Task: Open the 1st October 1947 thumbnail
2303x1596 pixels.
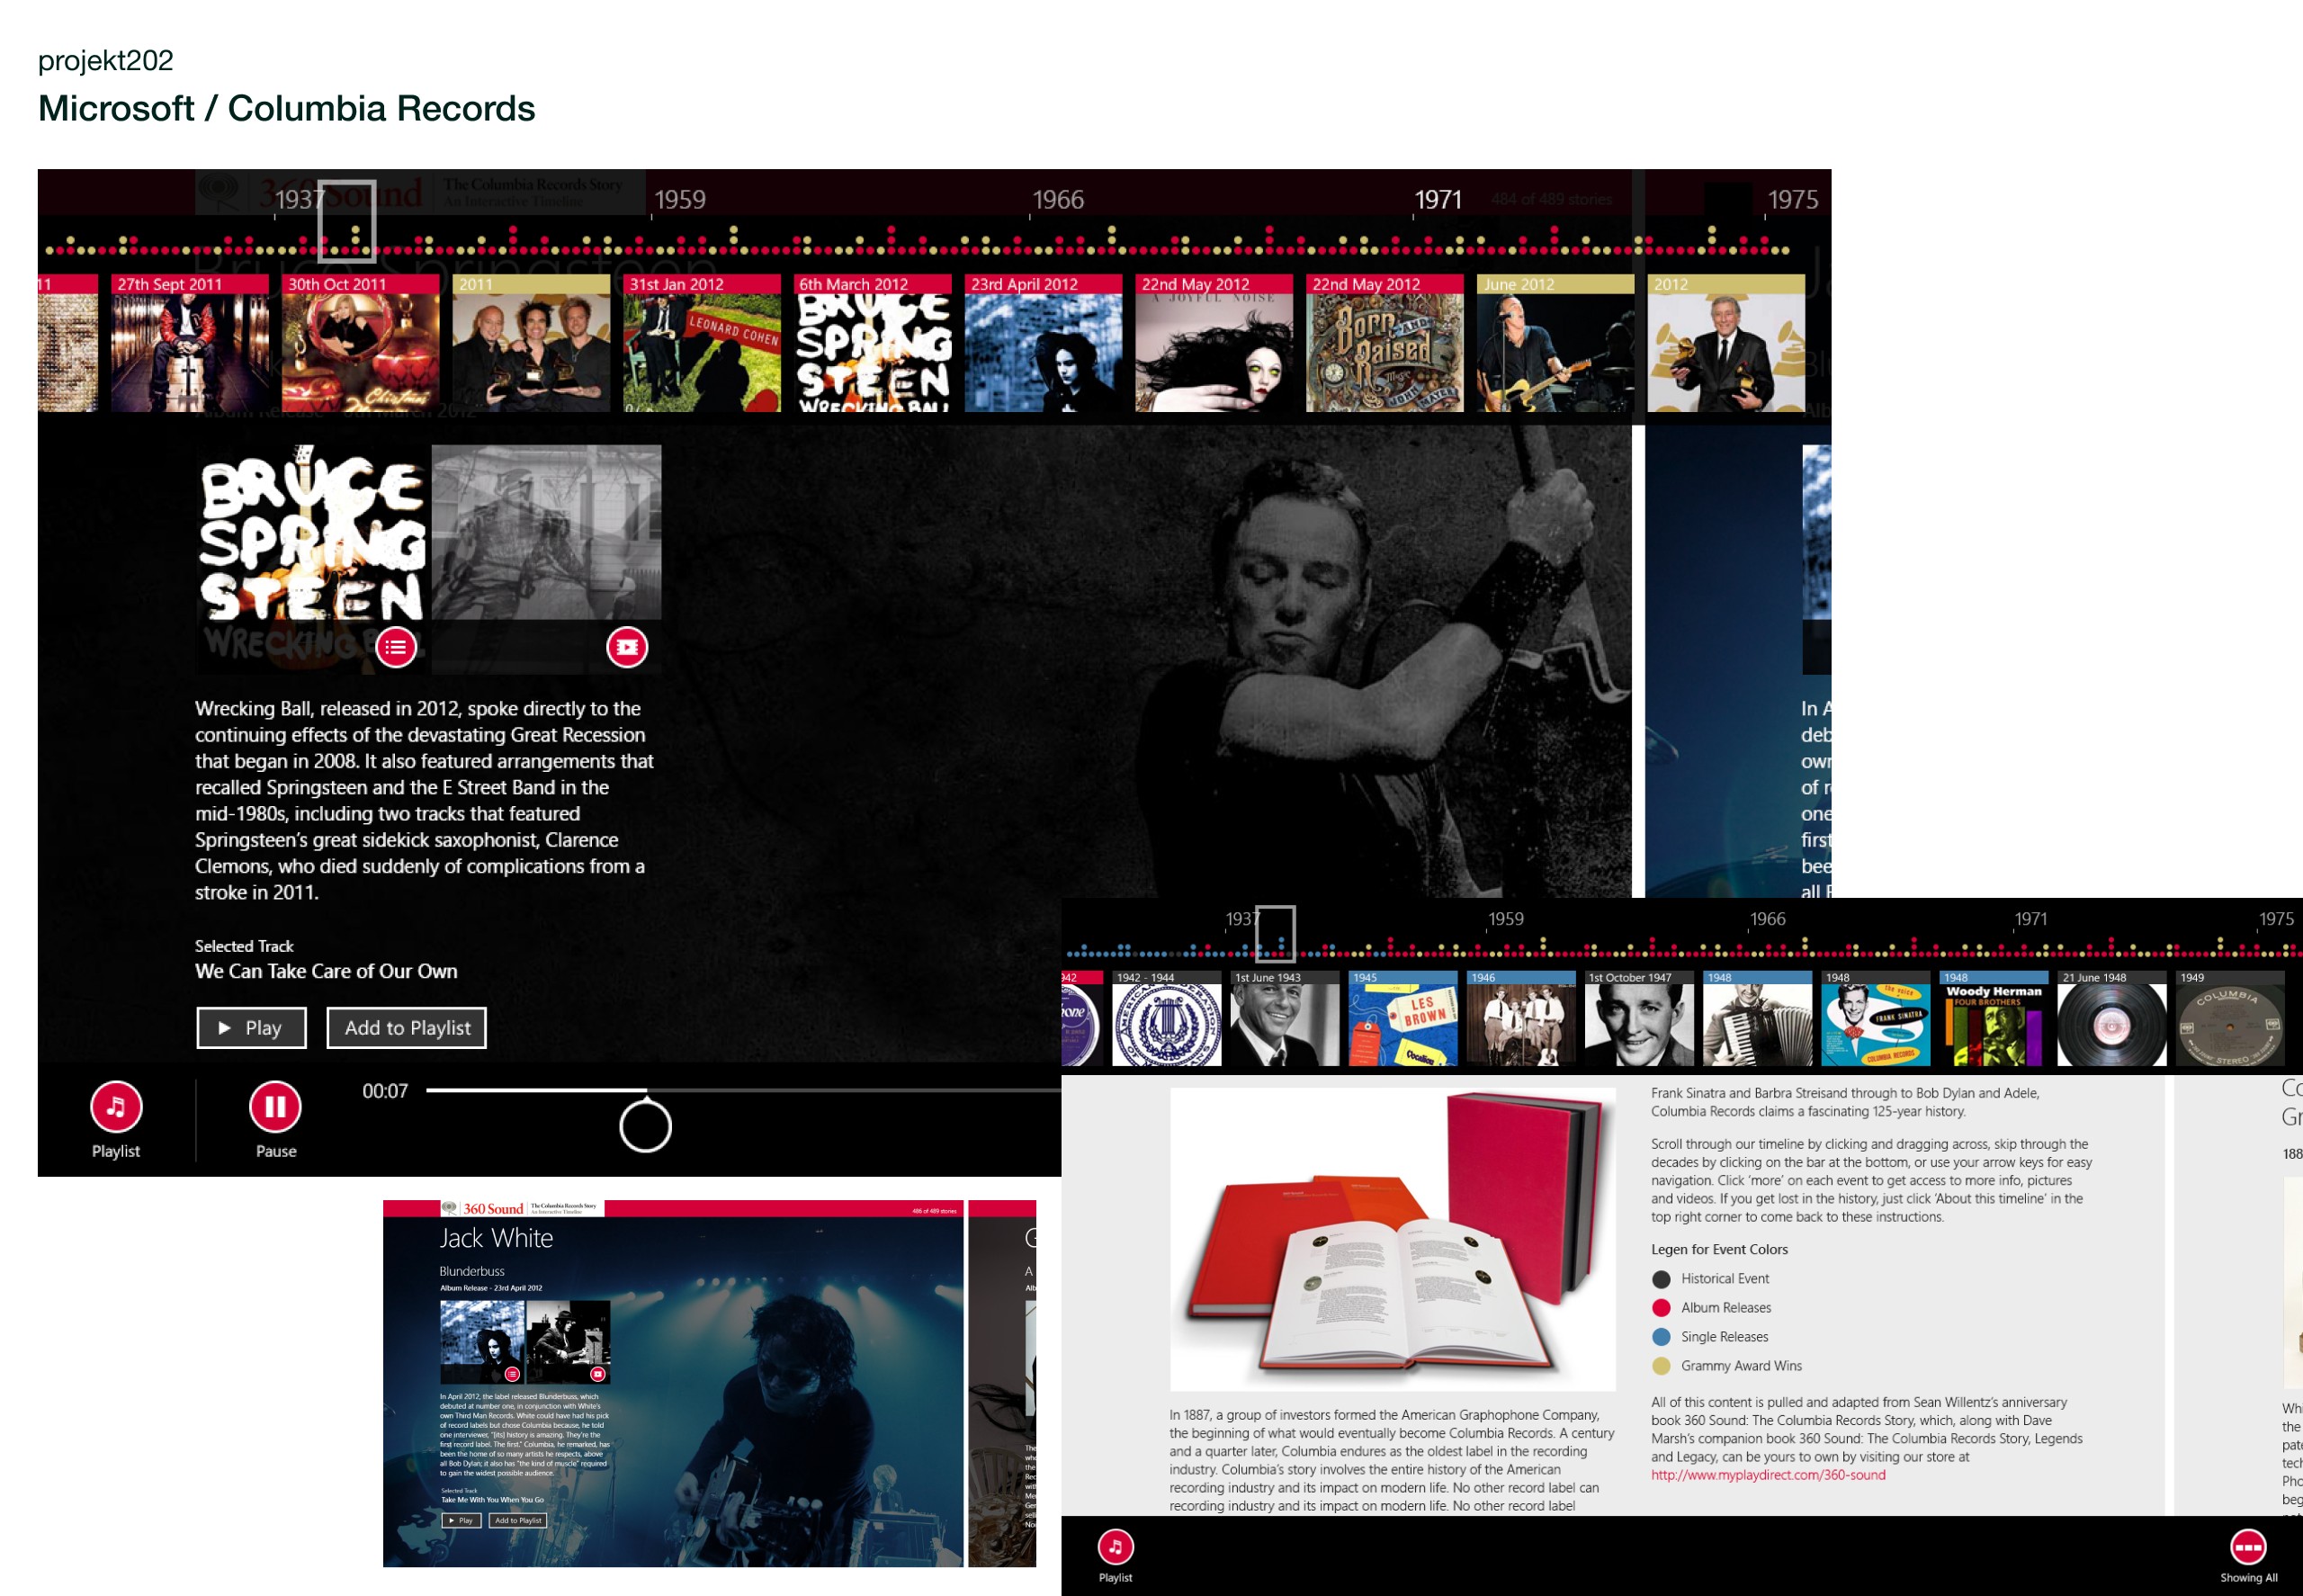Action: point(1639,1018)
